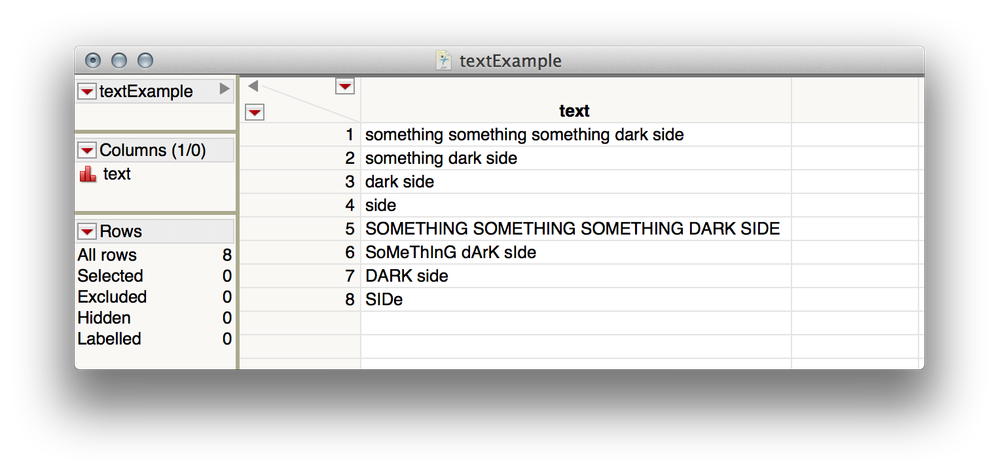Click the column-area red triangle in grid corner
The height and width of the screenshot is (473, 999).
pos(345,86)
